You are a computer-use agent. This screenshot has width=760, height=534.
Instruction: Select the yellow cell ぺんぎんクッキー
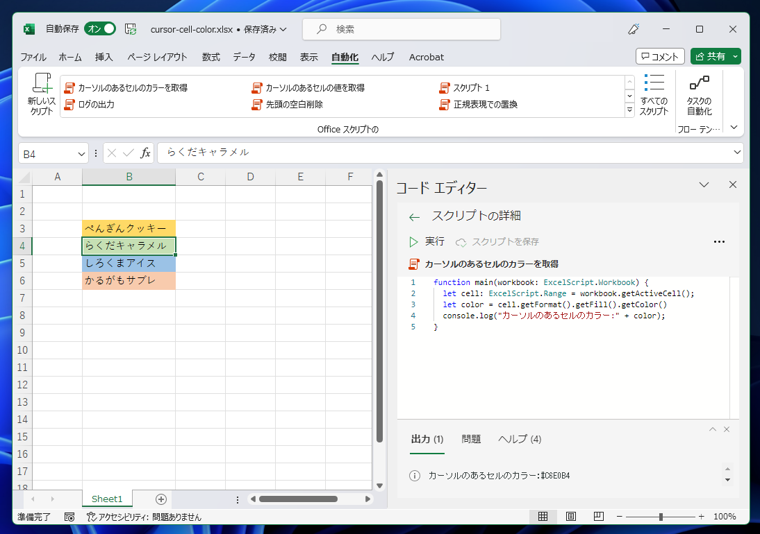(x=129, y=228)
